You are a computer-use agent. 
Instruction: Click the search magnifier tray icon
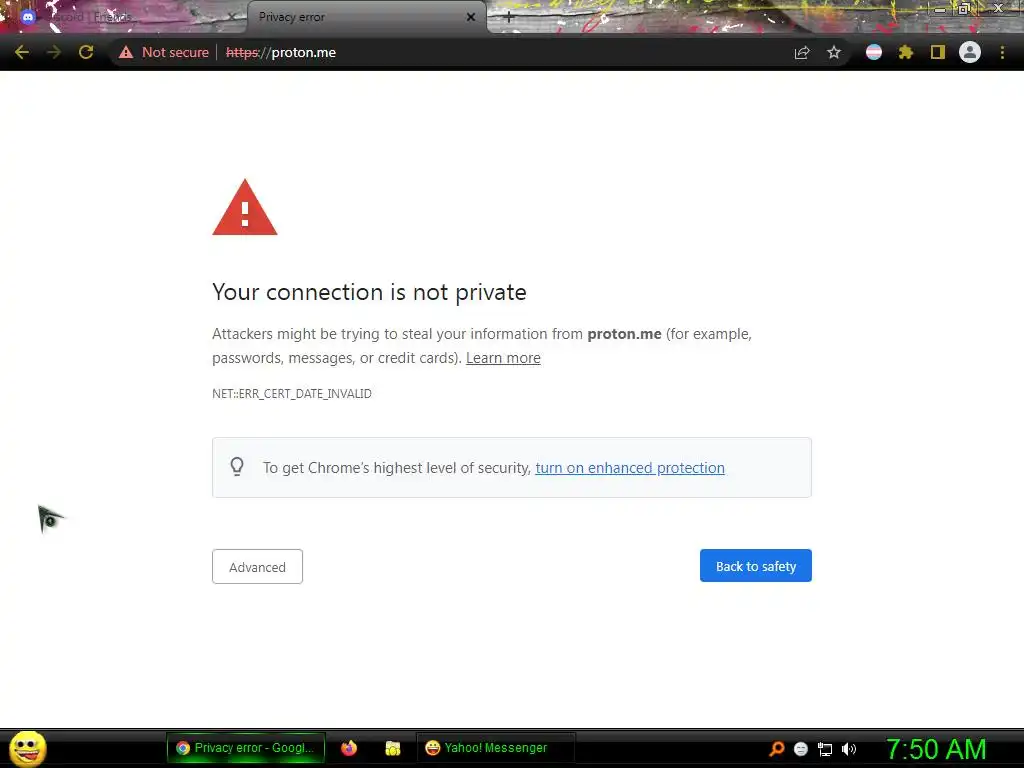pos(776,748)
